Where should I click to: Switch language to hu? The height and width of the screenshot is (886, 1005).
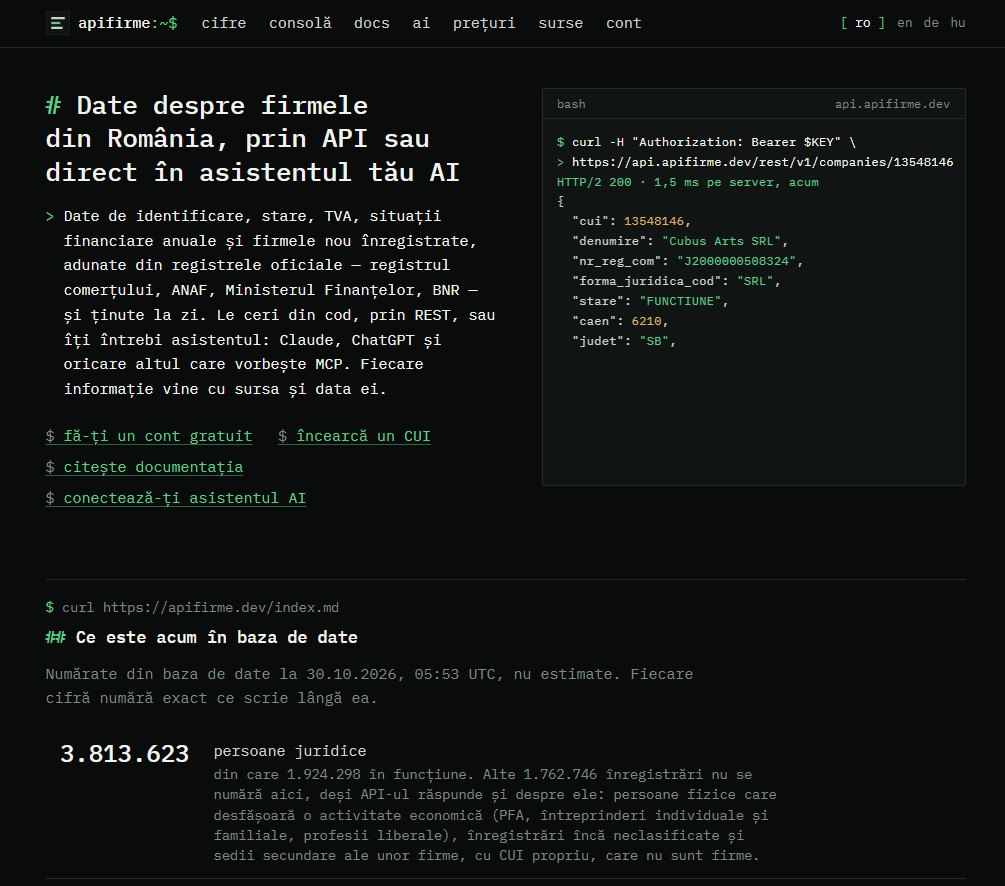958,23
